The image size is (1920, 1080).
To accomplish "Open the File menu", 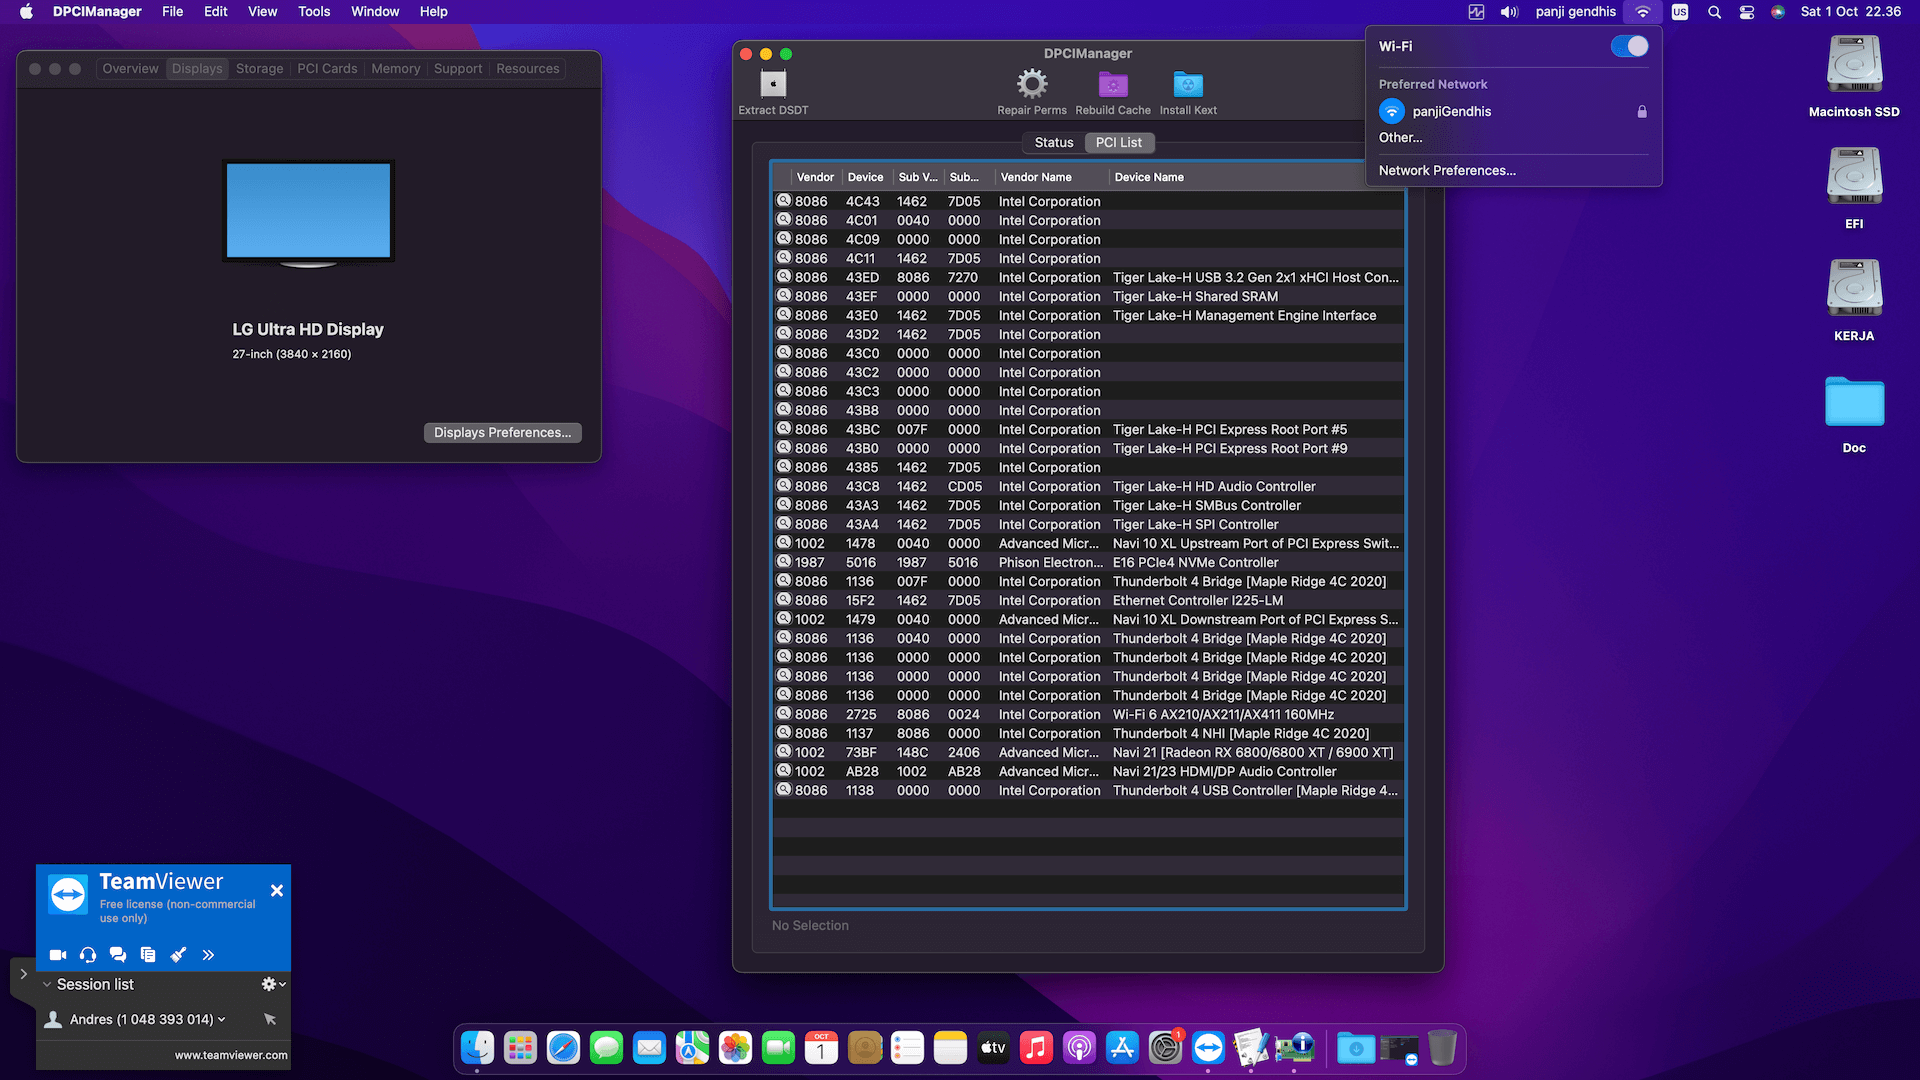I will pos(173,12).
